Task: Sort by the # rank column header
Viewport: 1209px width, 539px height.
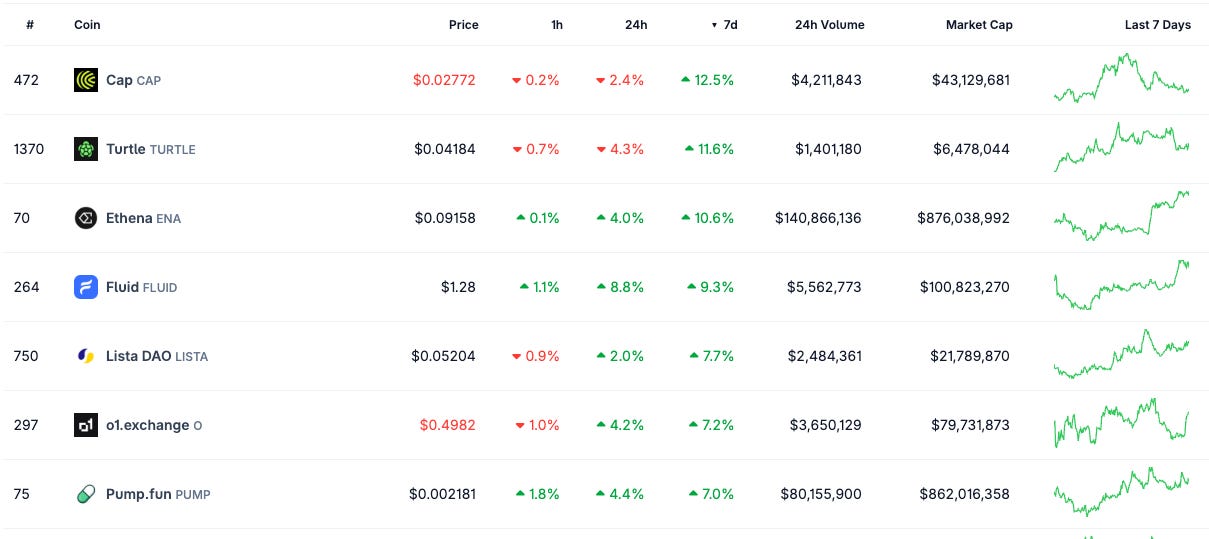Action: 30,25
